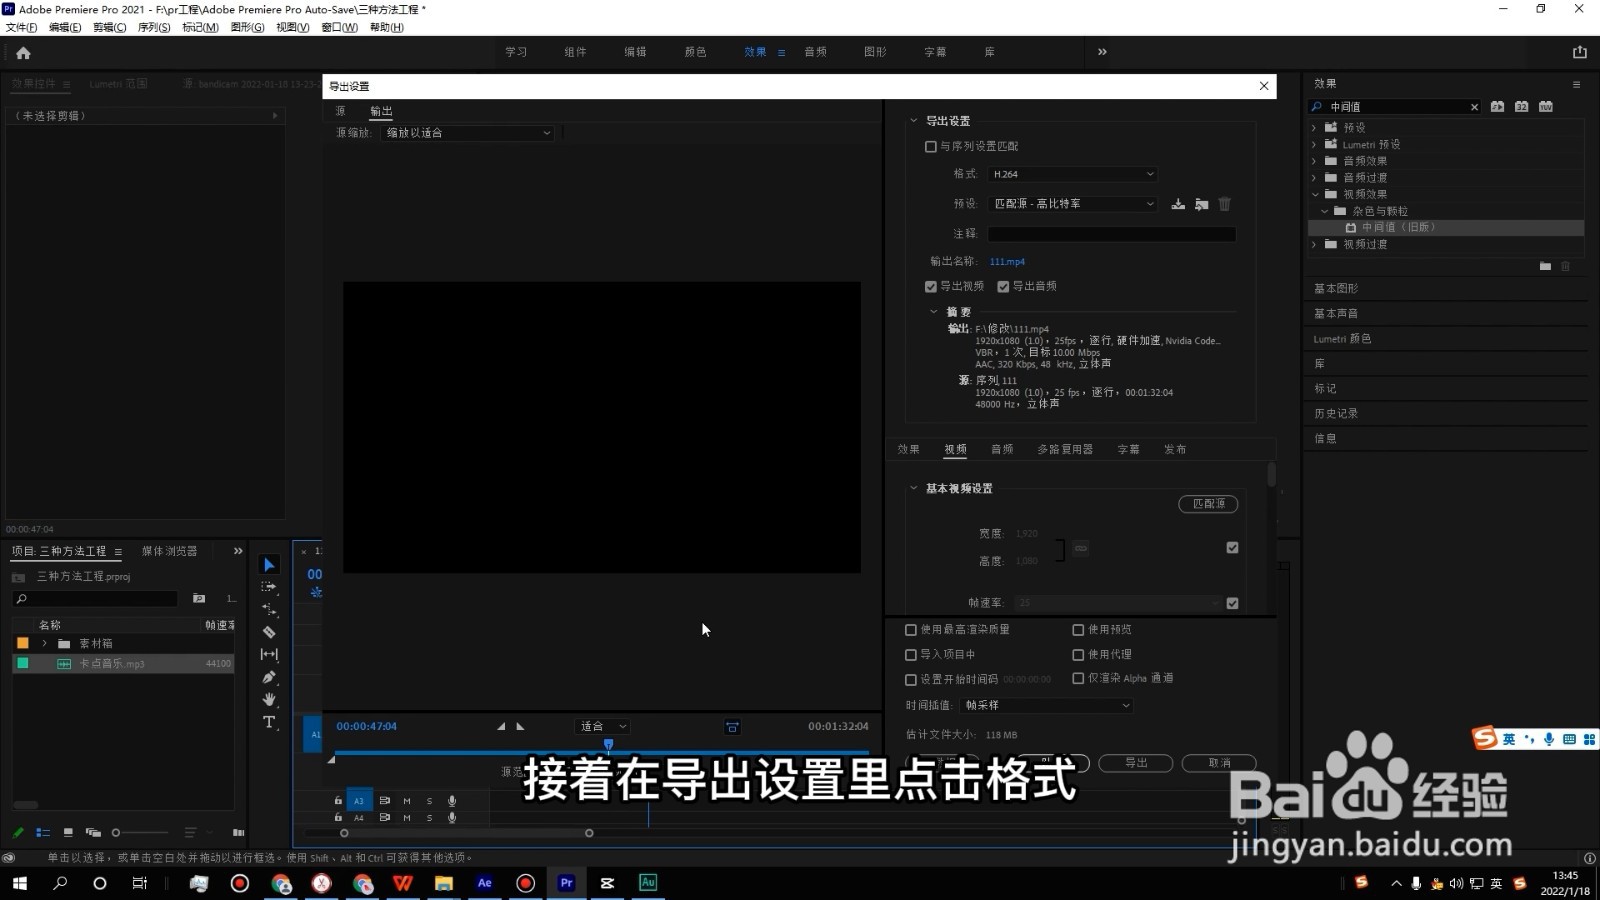This screenshot has width=1600, height=900.
Task: Enable the 使用最高渲染质量 checkbox
Action: [x=910, y=629]
